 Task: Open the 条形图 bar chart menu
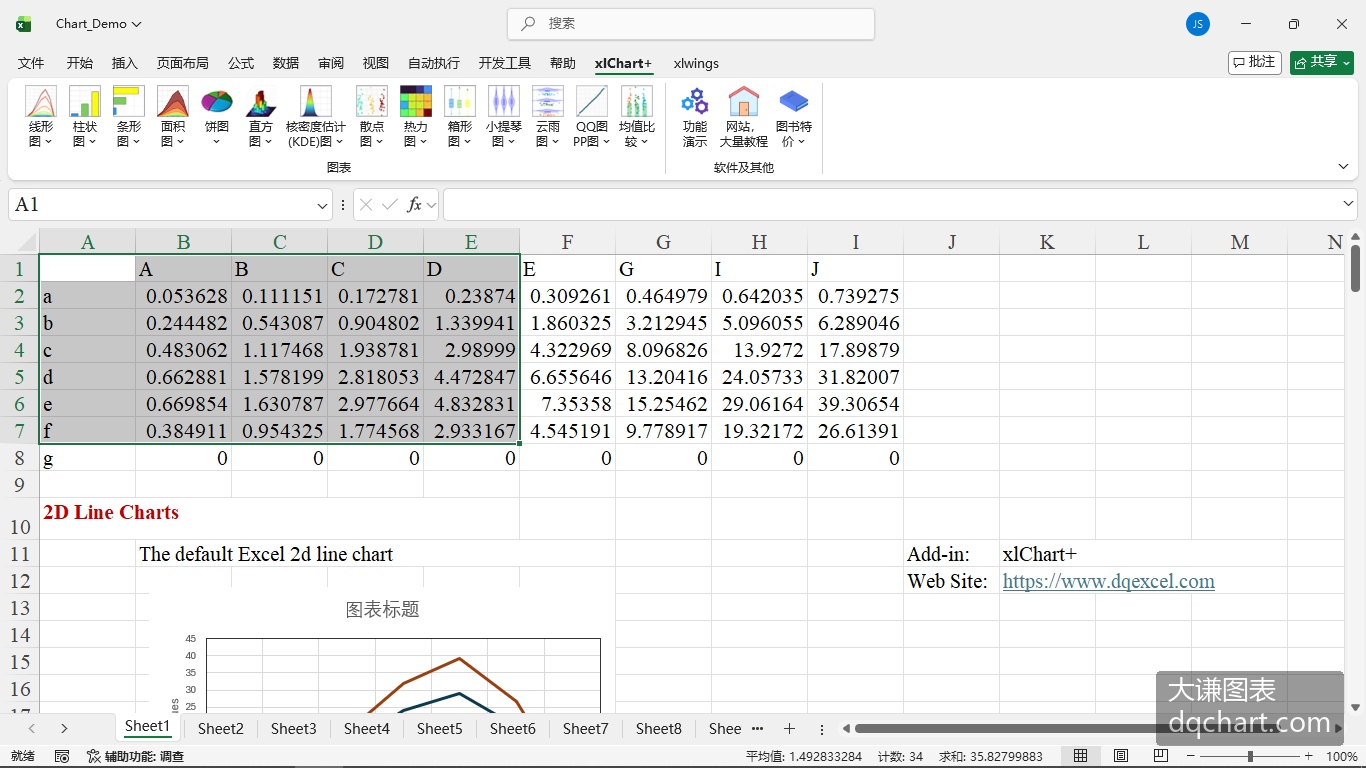(x=129, y=117)
